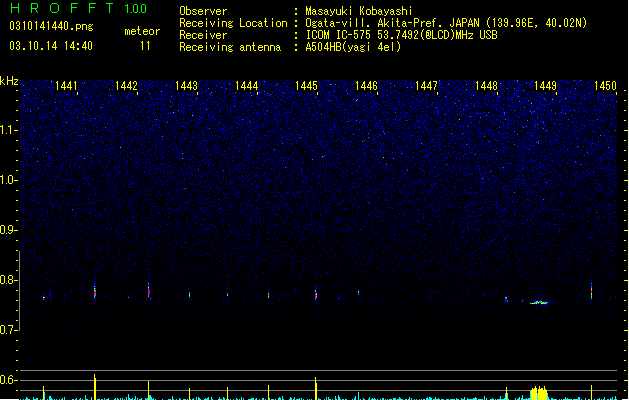Click the HROFFT 1.00 title text
Screen dimensions: 629x400
(x=79, y=8)
